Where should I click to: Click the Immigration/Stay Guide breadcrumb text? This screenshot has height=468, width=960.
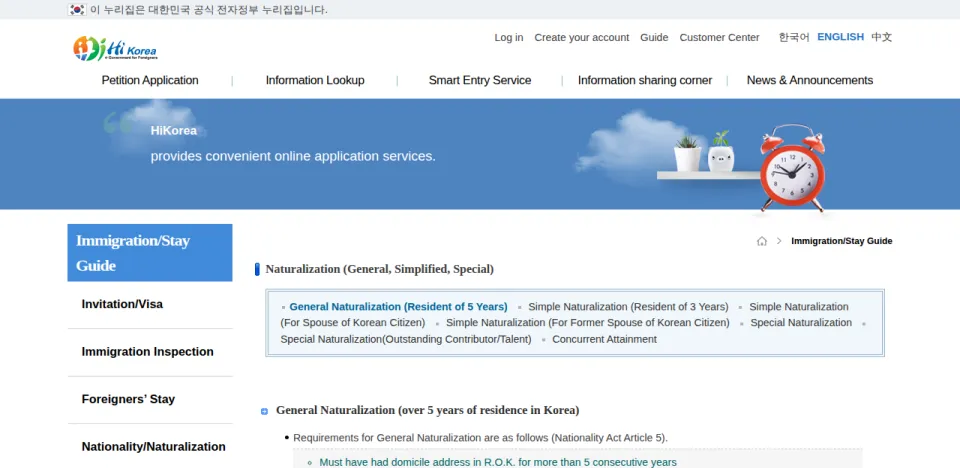pos(841,241)
